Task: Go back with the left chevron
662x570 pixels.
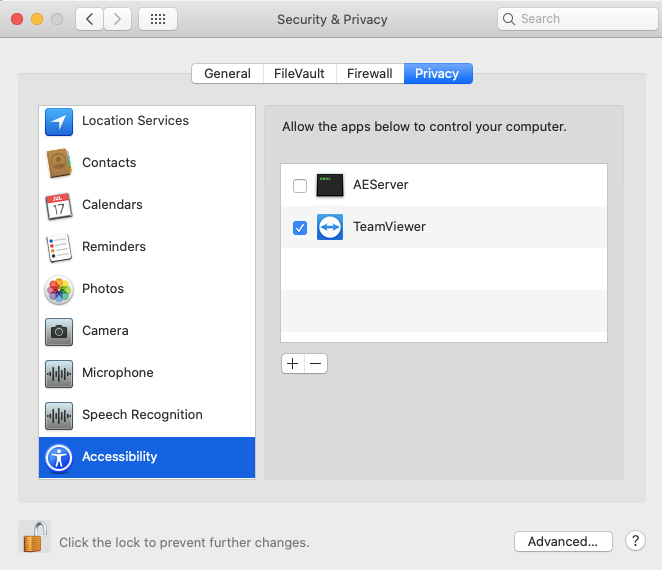Action: pos(90,19)
